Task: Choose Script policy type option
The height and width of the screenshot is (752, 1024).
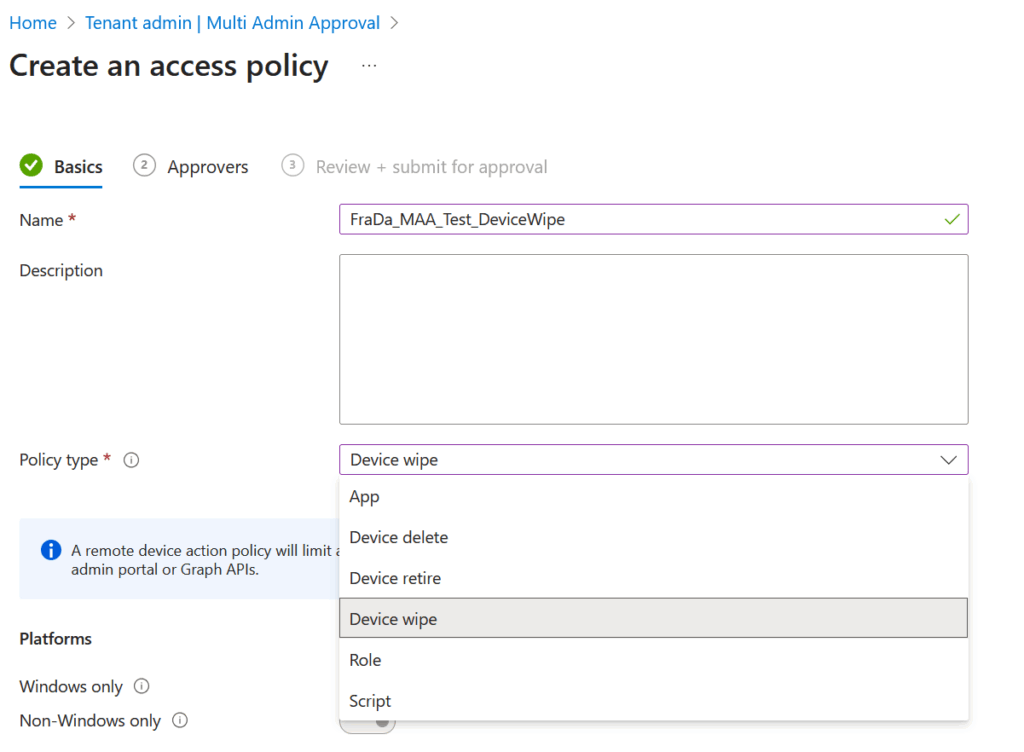Action: 370,701
